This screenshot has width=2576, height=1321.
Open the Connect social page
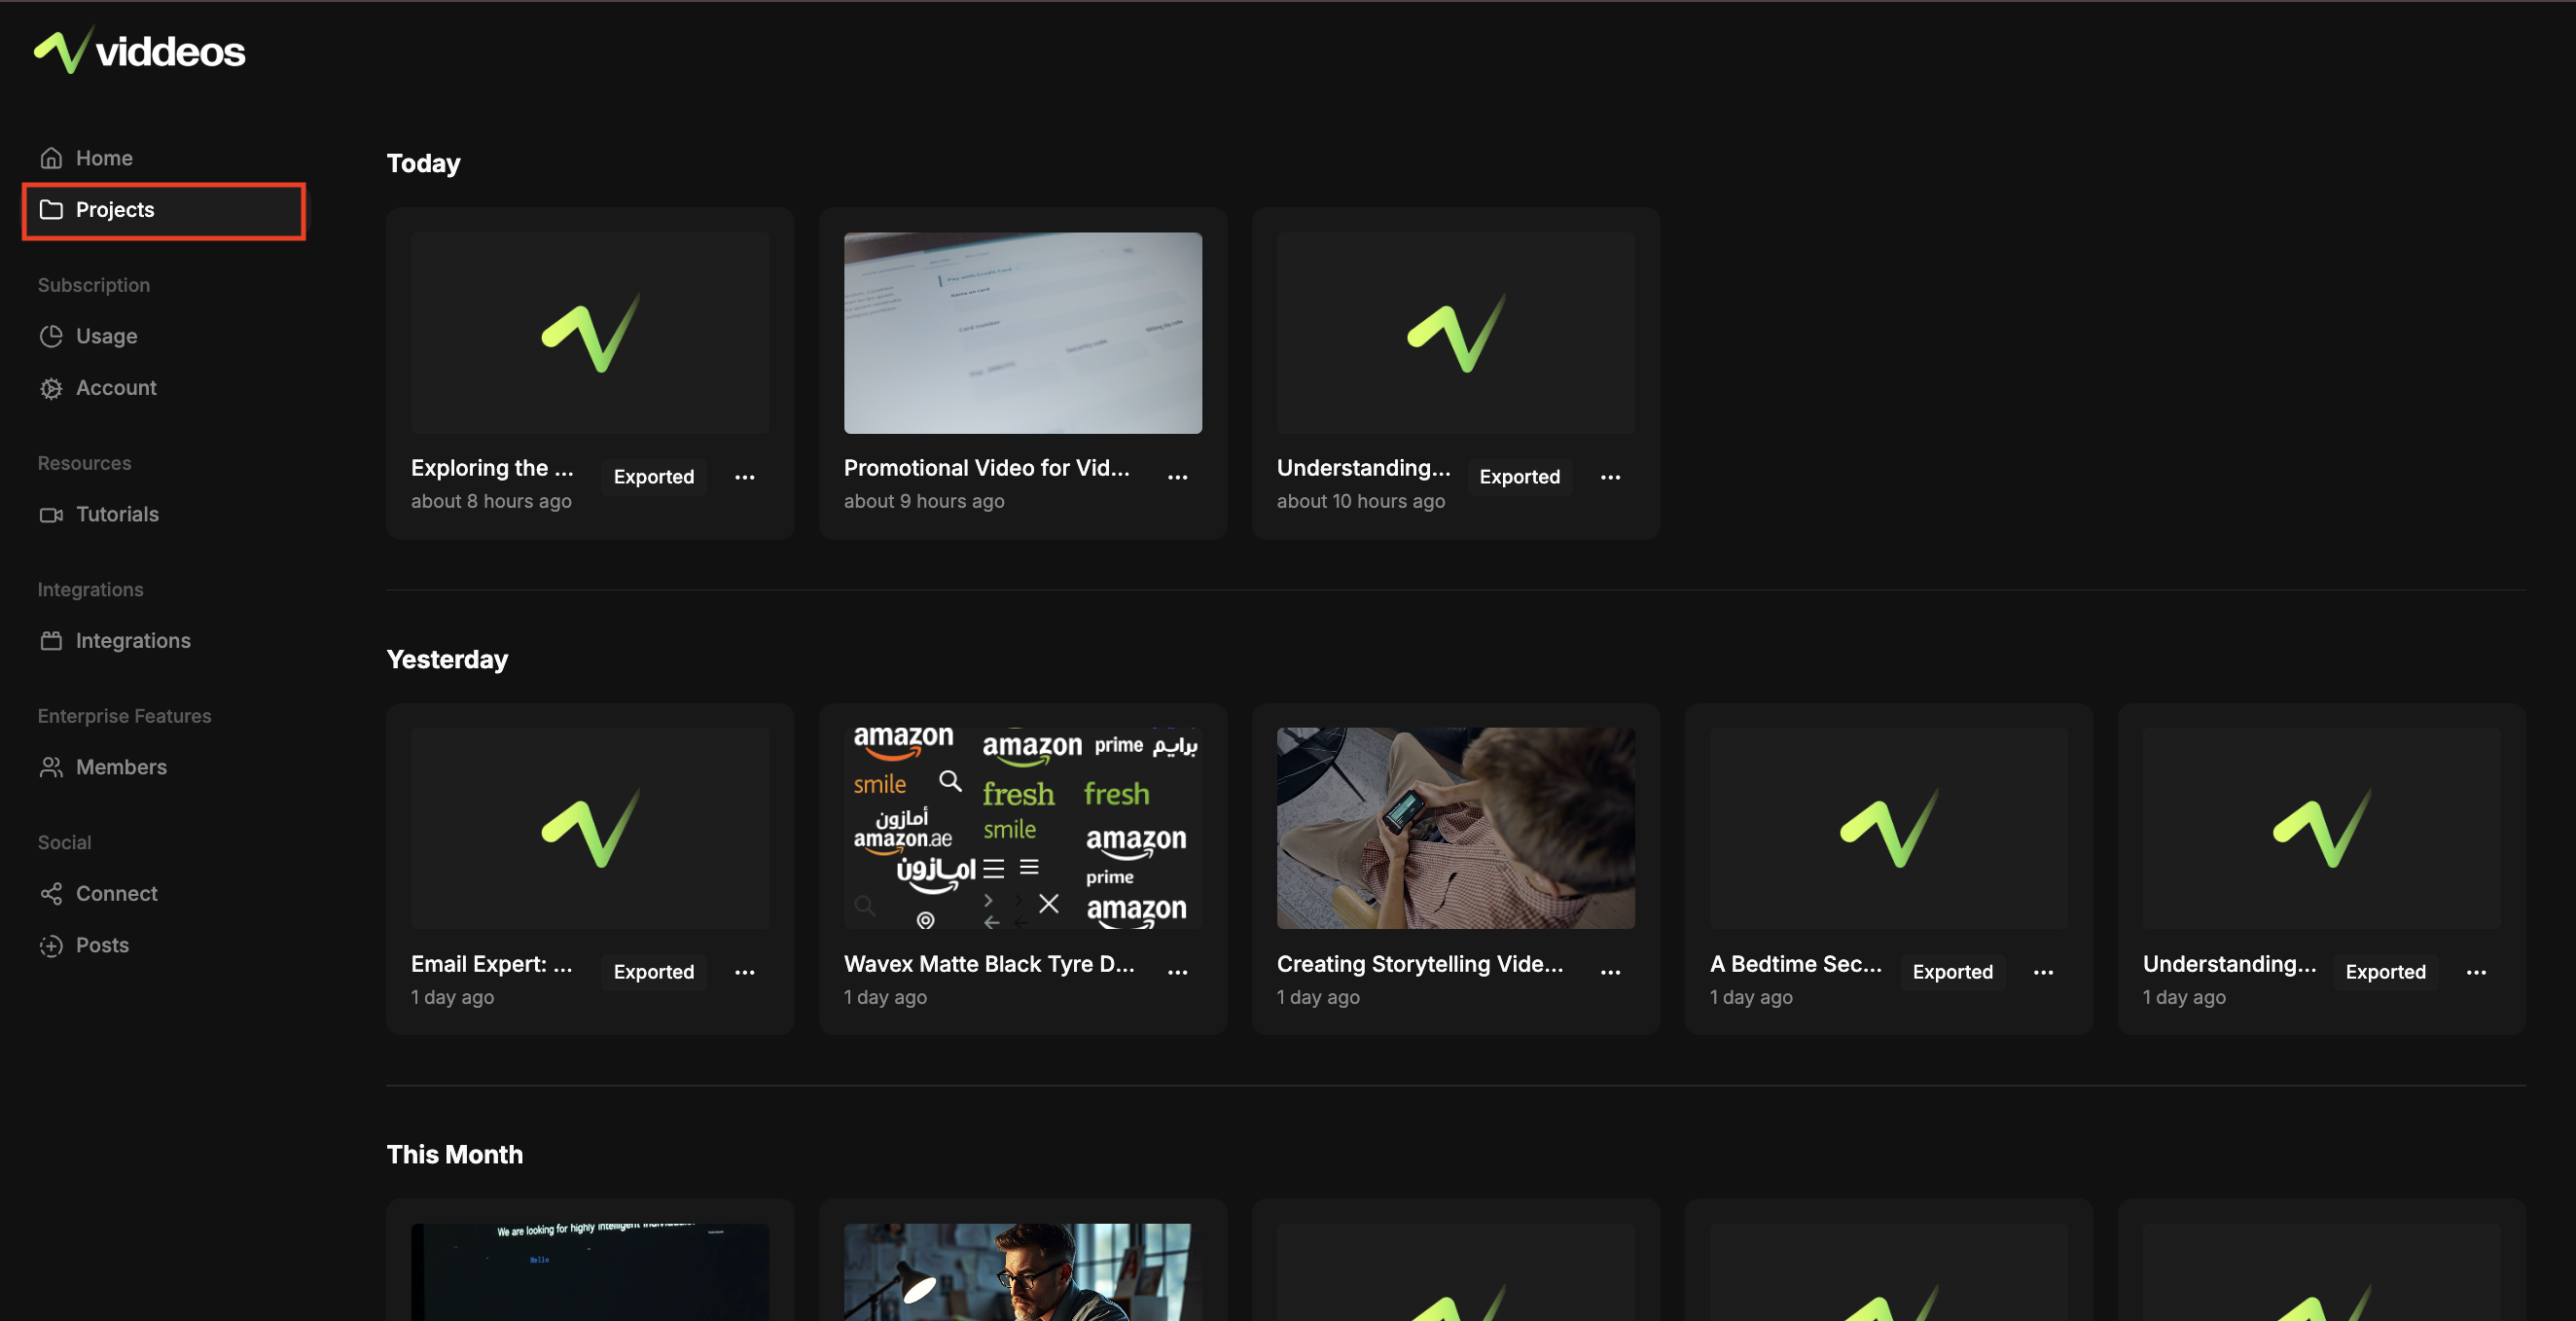tap(116, 894)
